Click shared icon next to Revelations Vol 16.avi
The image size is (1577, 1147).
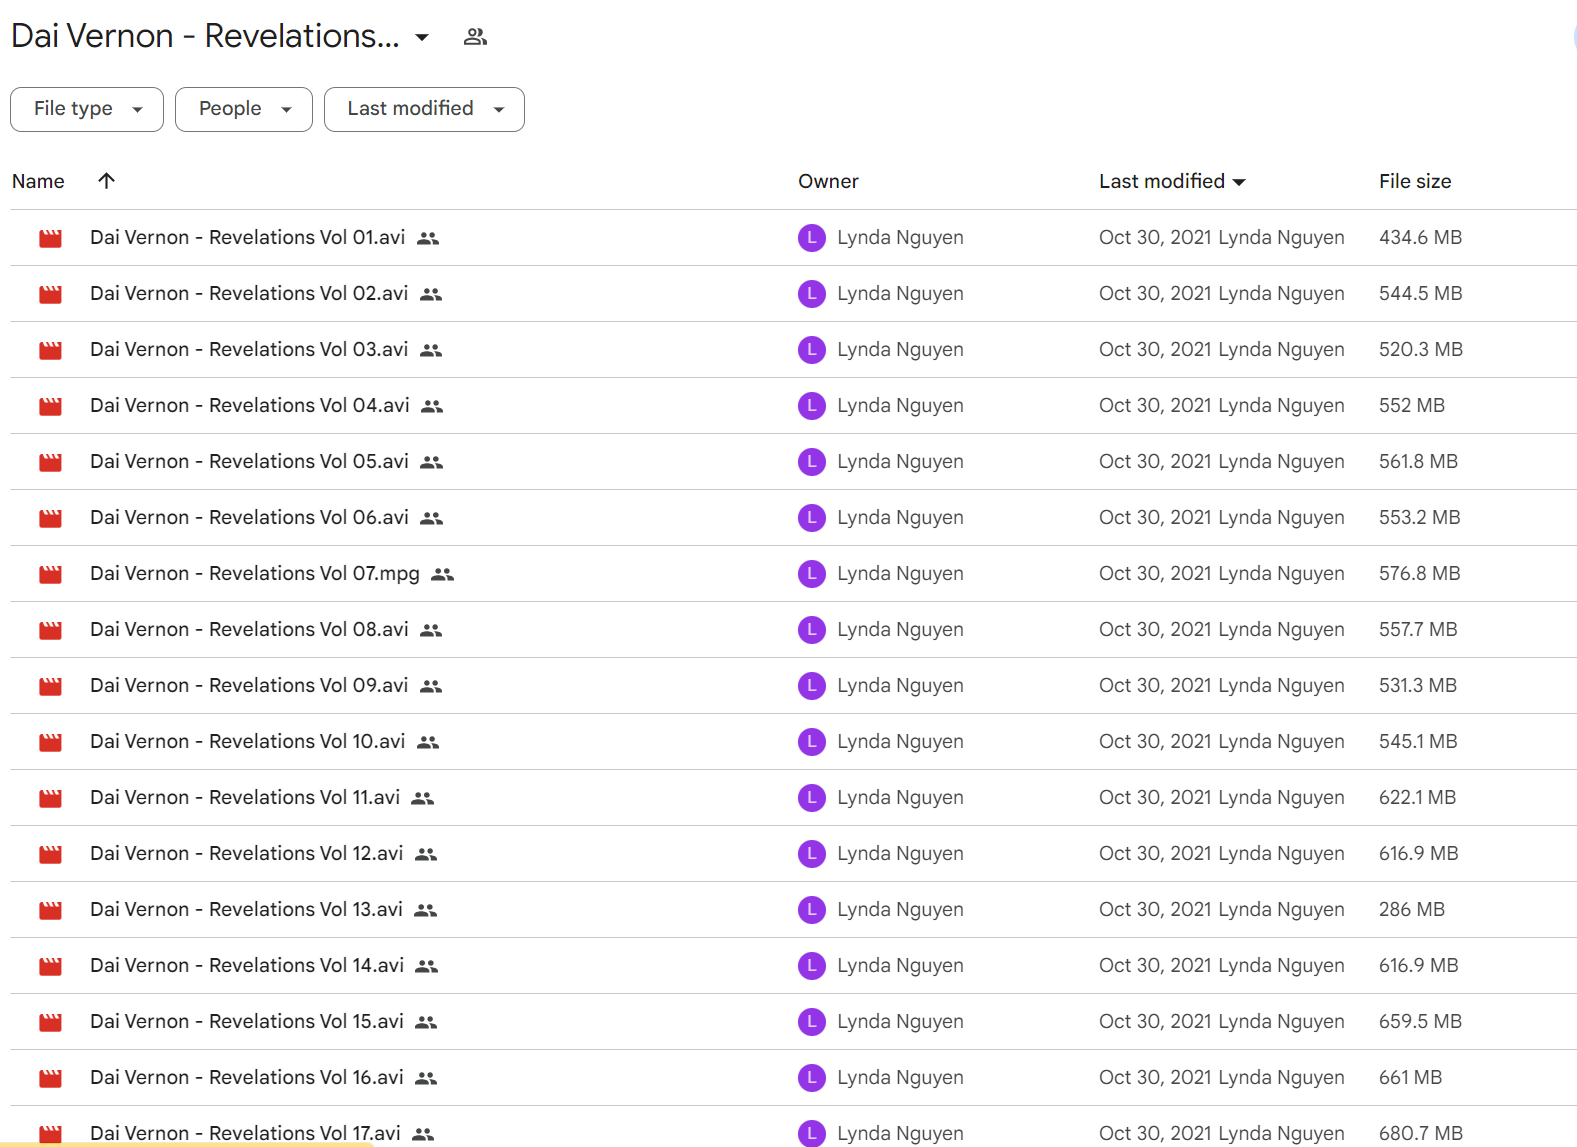click(x=426, y=1078)
